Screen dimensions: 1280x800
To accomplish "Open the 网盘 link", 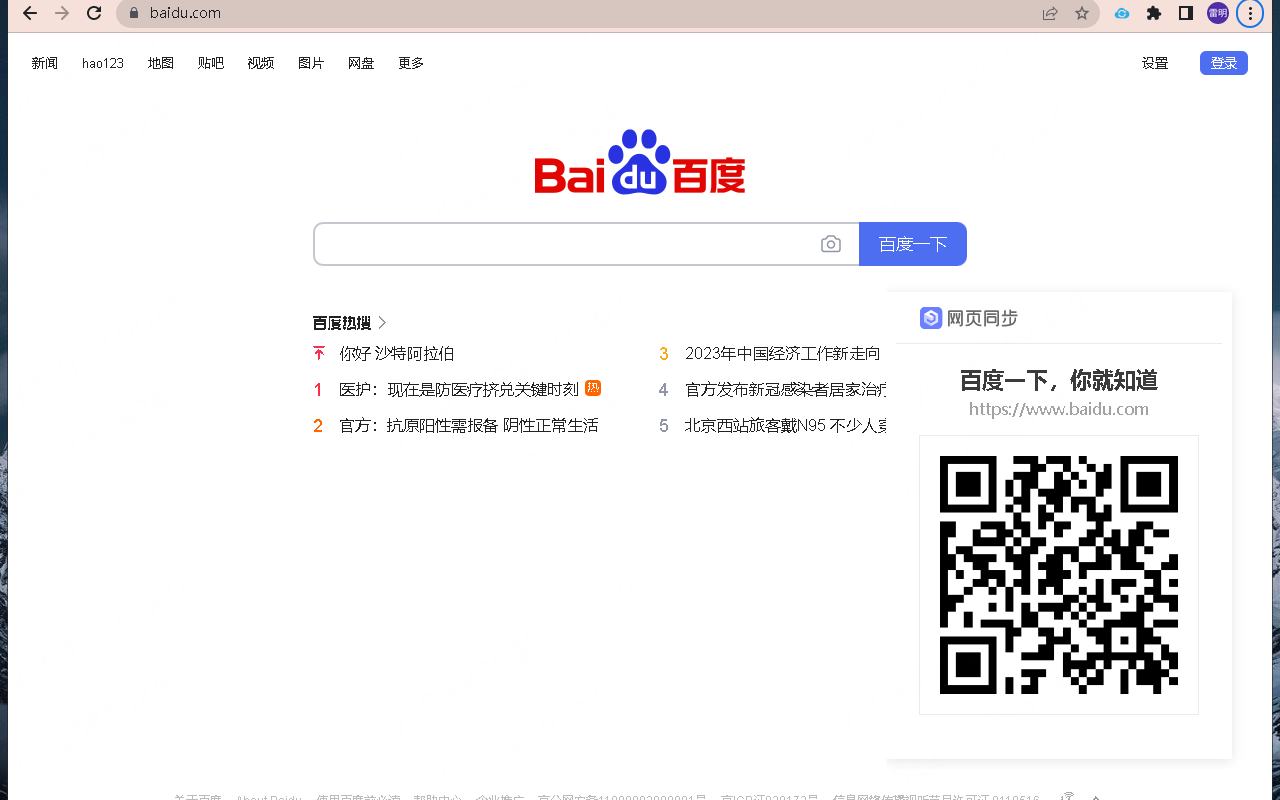I will pos(361,63).
